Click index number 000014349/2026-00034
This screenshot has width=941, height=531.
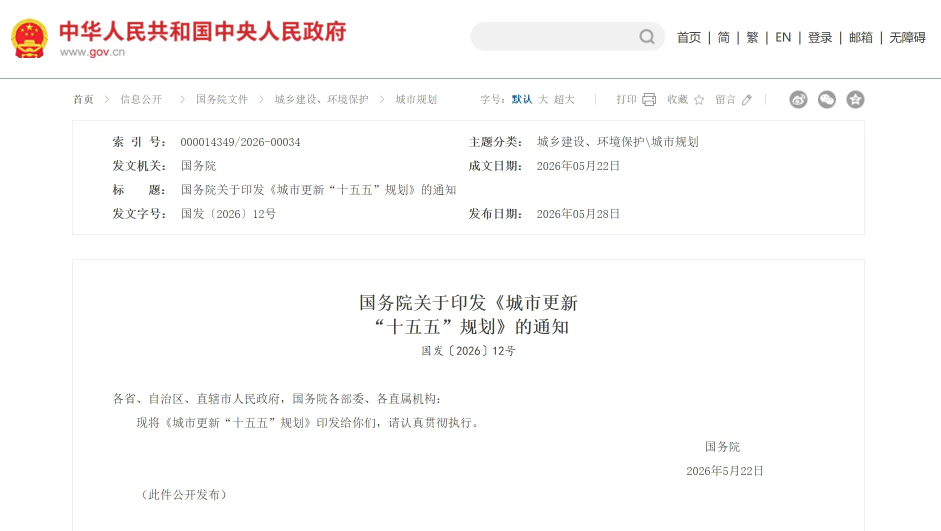point(240,142)
